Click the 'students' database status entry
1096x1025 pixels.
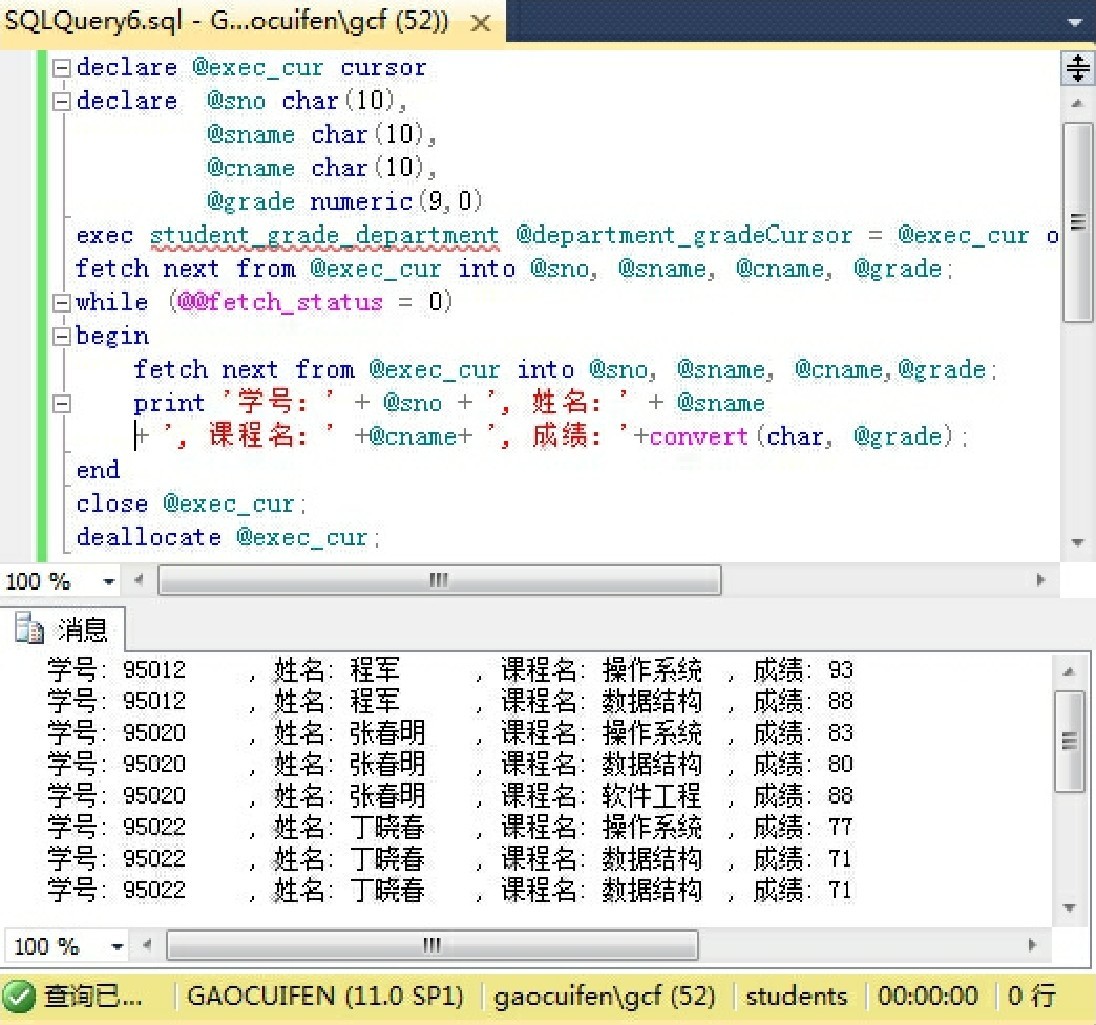(x=796, y=996)
